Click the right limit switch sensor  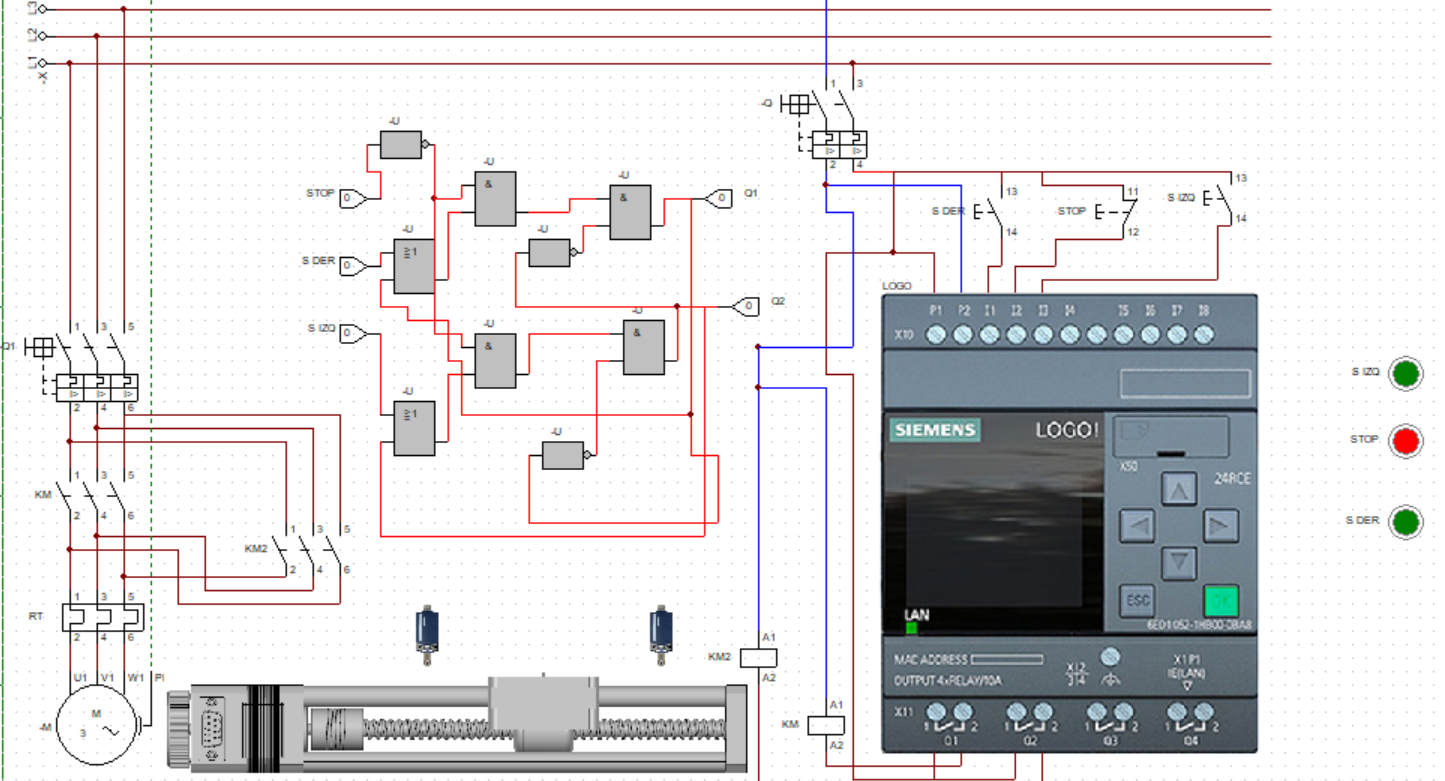coord(659,632)
